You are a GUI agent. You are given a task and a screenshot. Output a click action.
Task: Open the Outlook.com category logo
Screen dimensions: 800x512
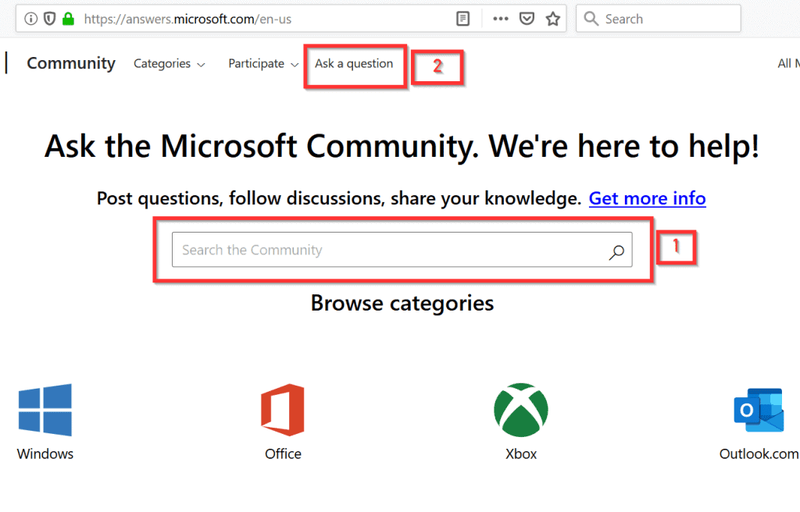pos(759,410)
